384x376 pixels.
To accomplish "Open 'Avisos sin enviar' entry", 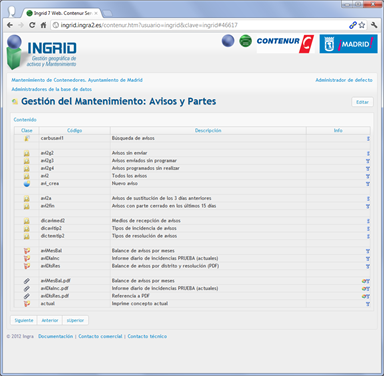I will 129,153.
